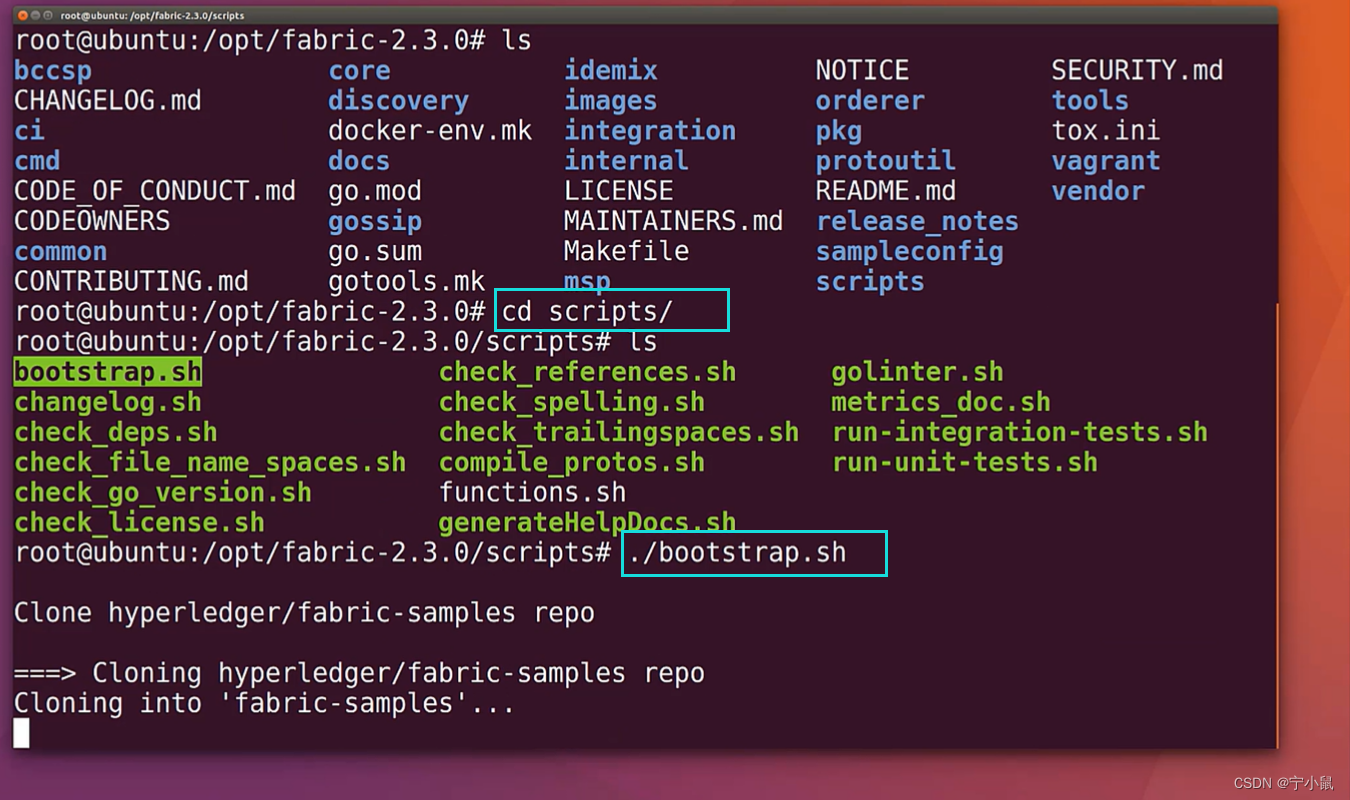1350x800 pixels.
Task: Select the MAINTAINERS.md file name
Action: pyautogui.click(x=673, y=221)
